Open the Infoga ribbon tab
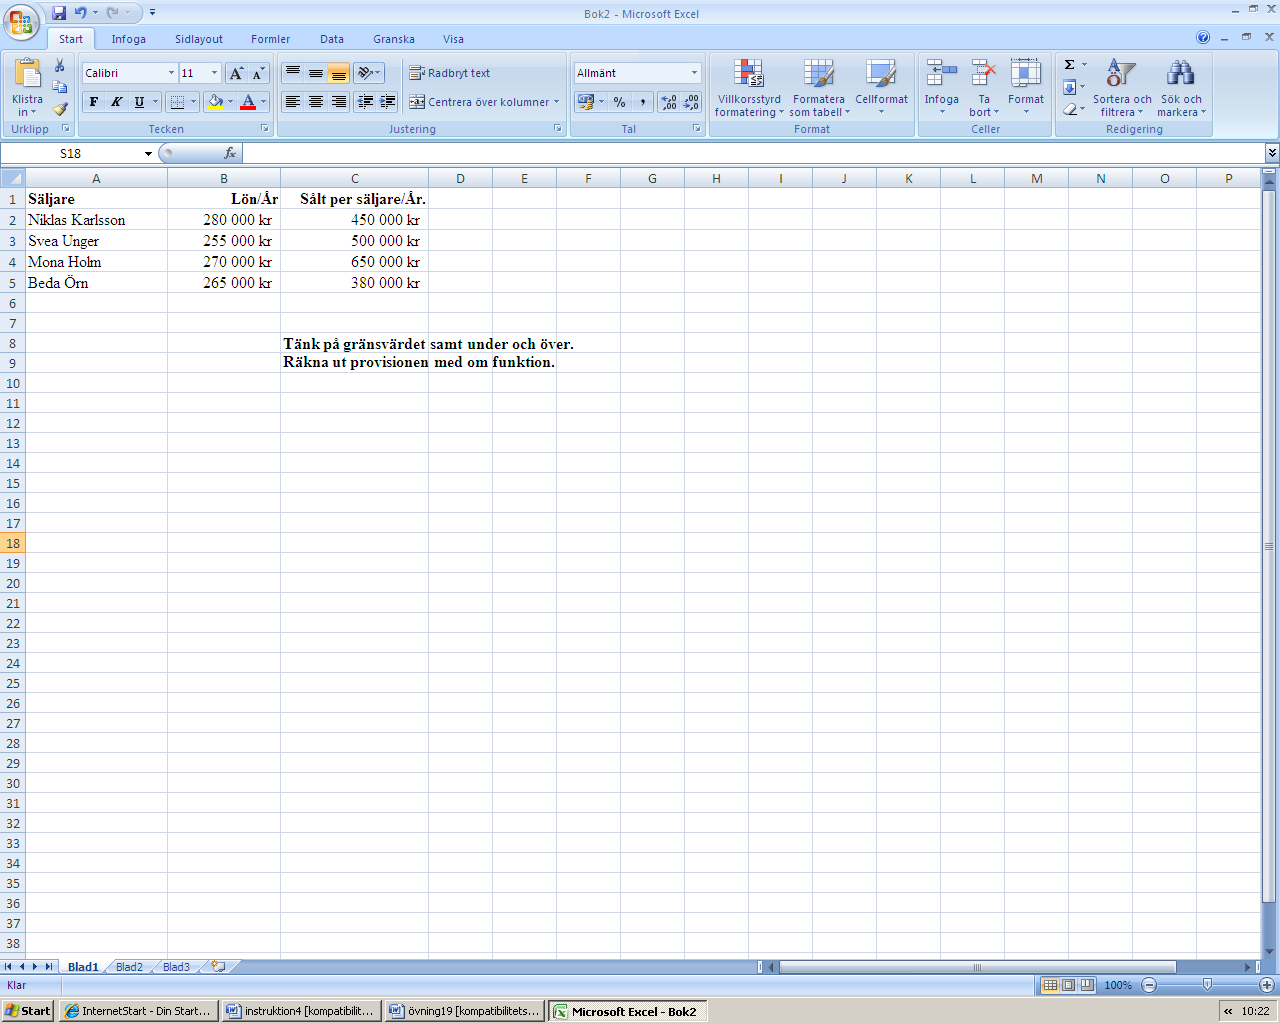Screen dimensions: 1280x1024 pos(128,39)
